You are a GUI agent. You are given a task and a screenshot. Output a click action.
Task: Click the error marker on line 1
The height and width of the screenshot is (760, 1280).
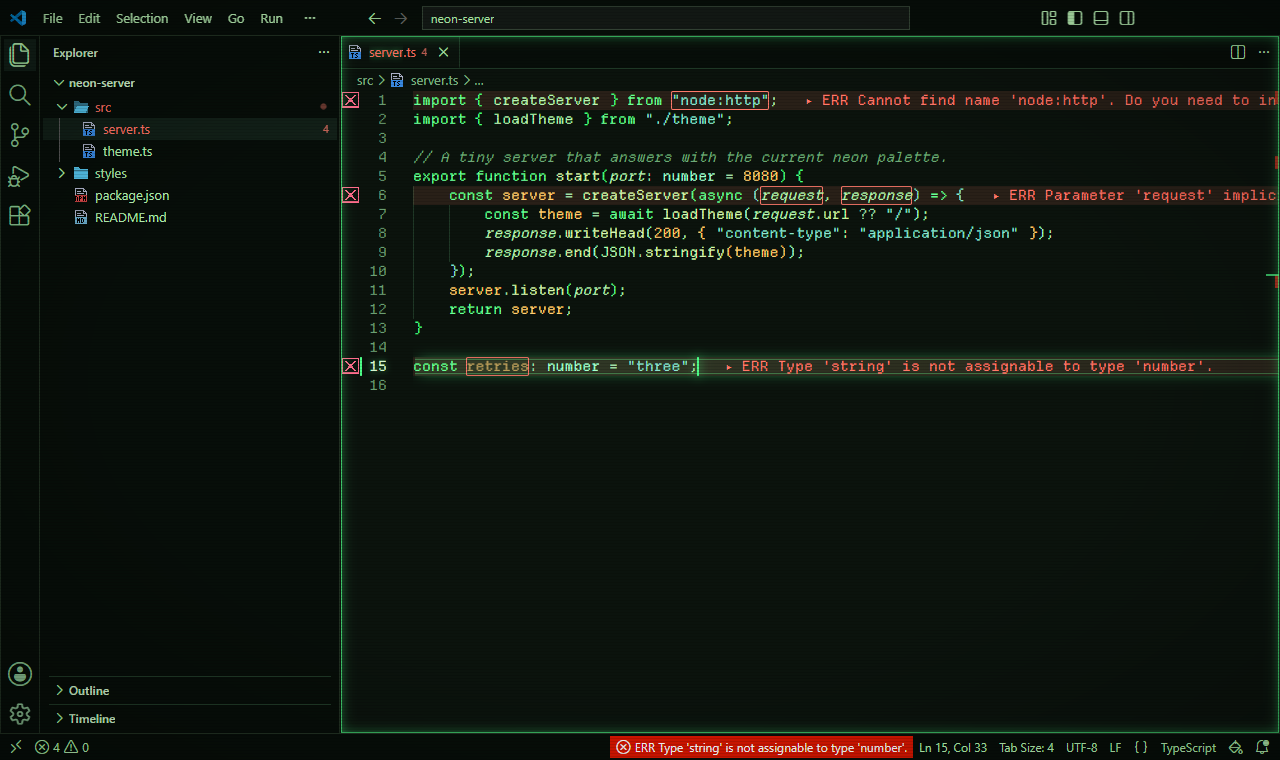click(x=351, y=100)
